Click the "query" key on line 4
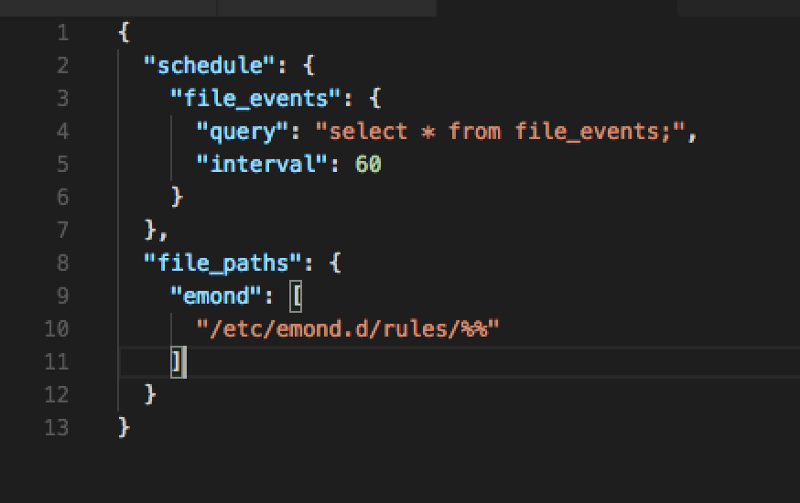This screenshot has width=800, height=503. pos(242,132)
